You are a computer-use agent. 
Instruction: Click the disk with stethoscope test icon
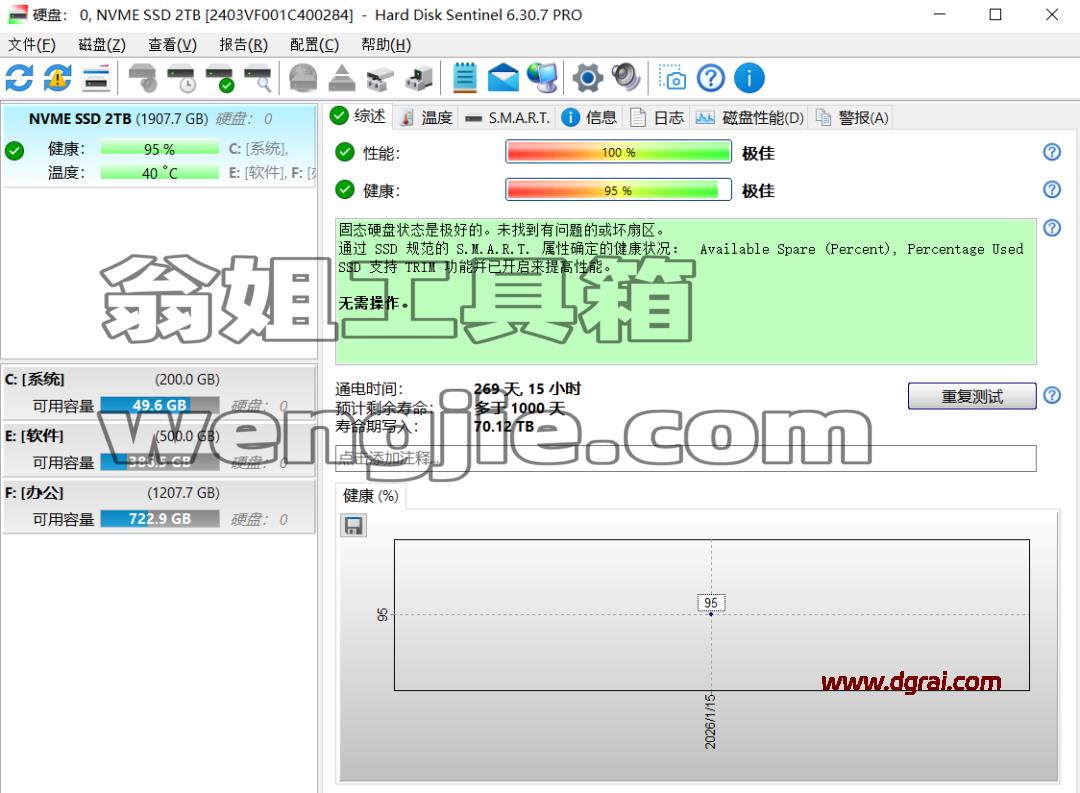coord(143,78)
